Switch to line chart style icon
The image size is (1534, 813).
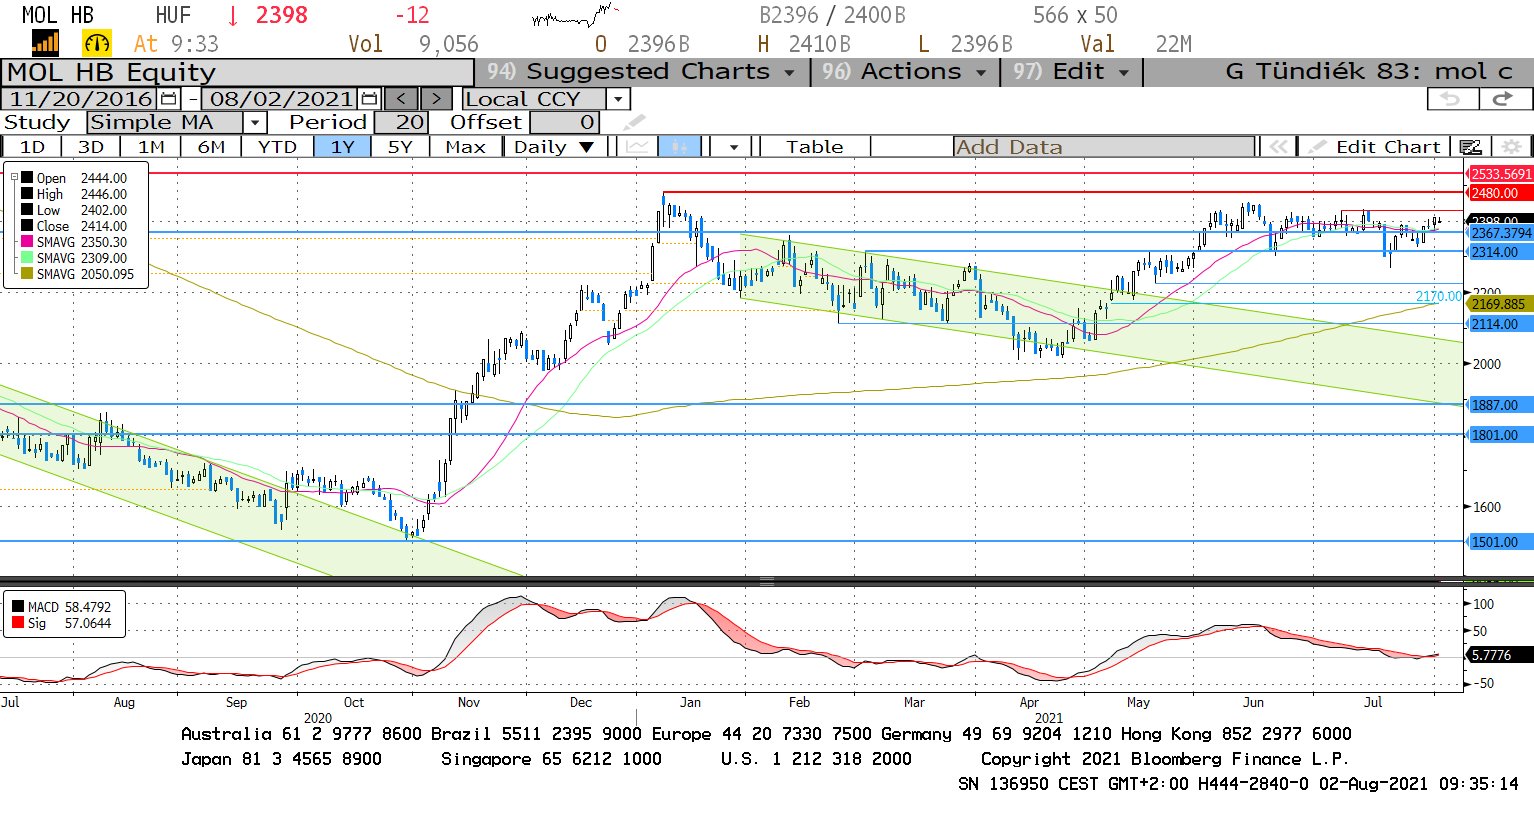(x=638, y=147)
